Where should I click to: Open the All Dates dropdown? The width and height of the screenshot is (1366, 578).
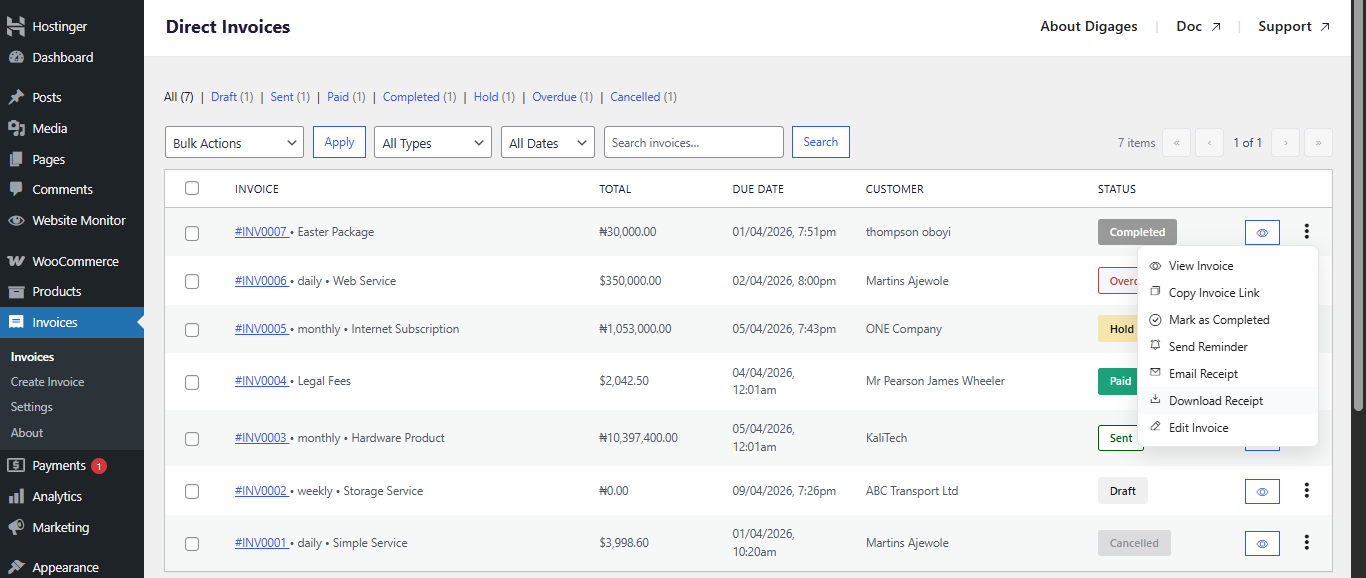(547, 142)
